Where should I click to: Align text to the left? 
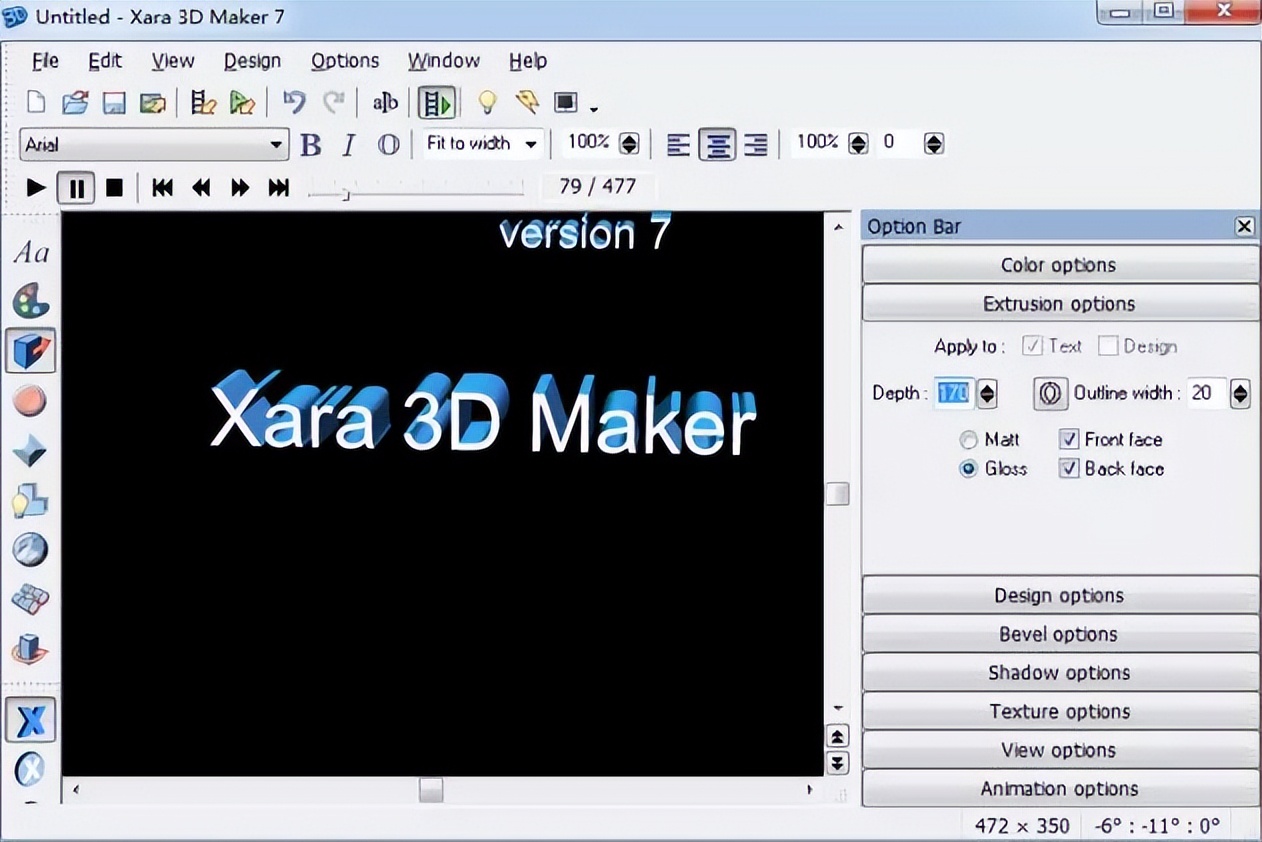point(678,145)
